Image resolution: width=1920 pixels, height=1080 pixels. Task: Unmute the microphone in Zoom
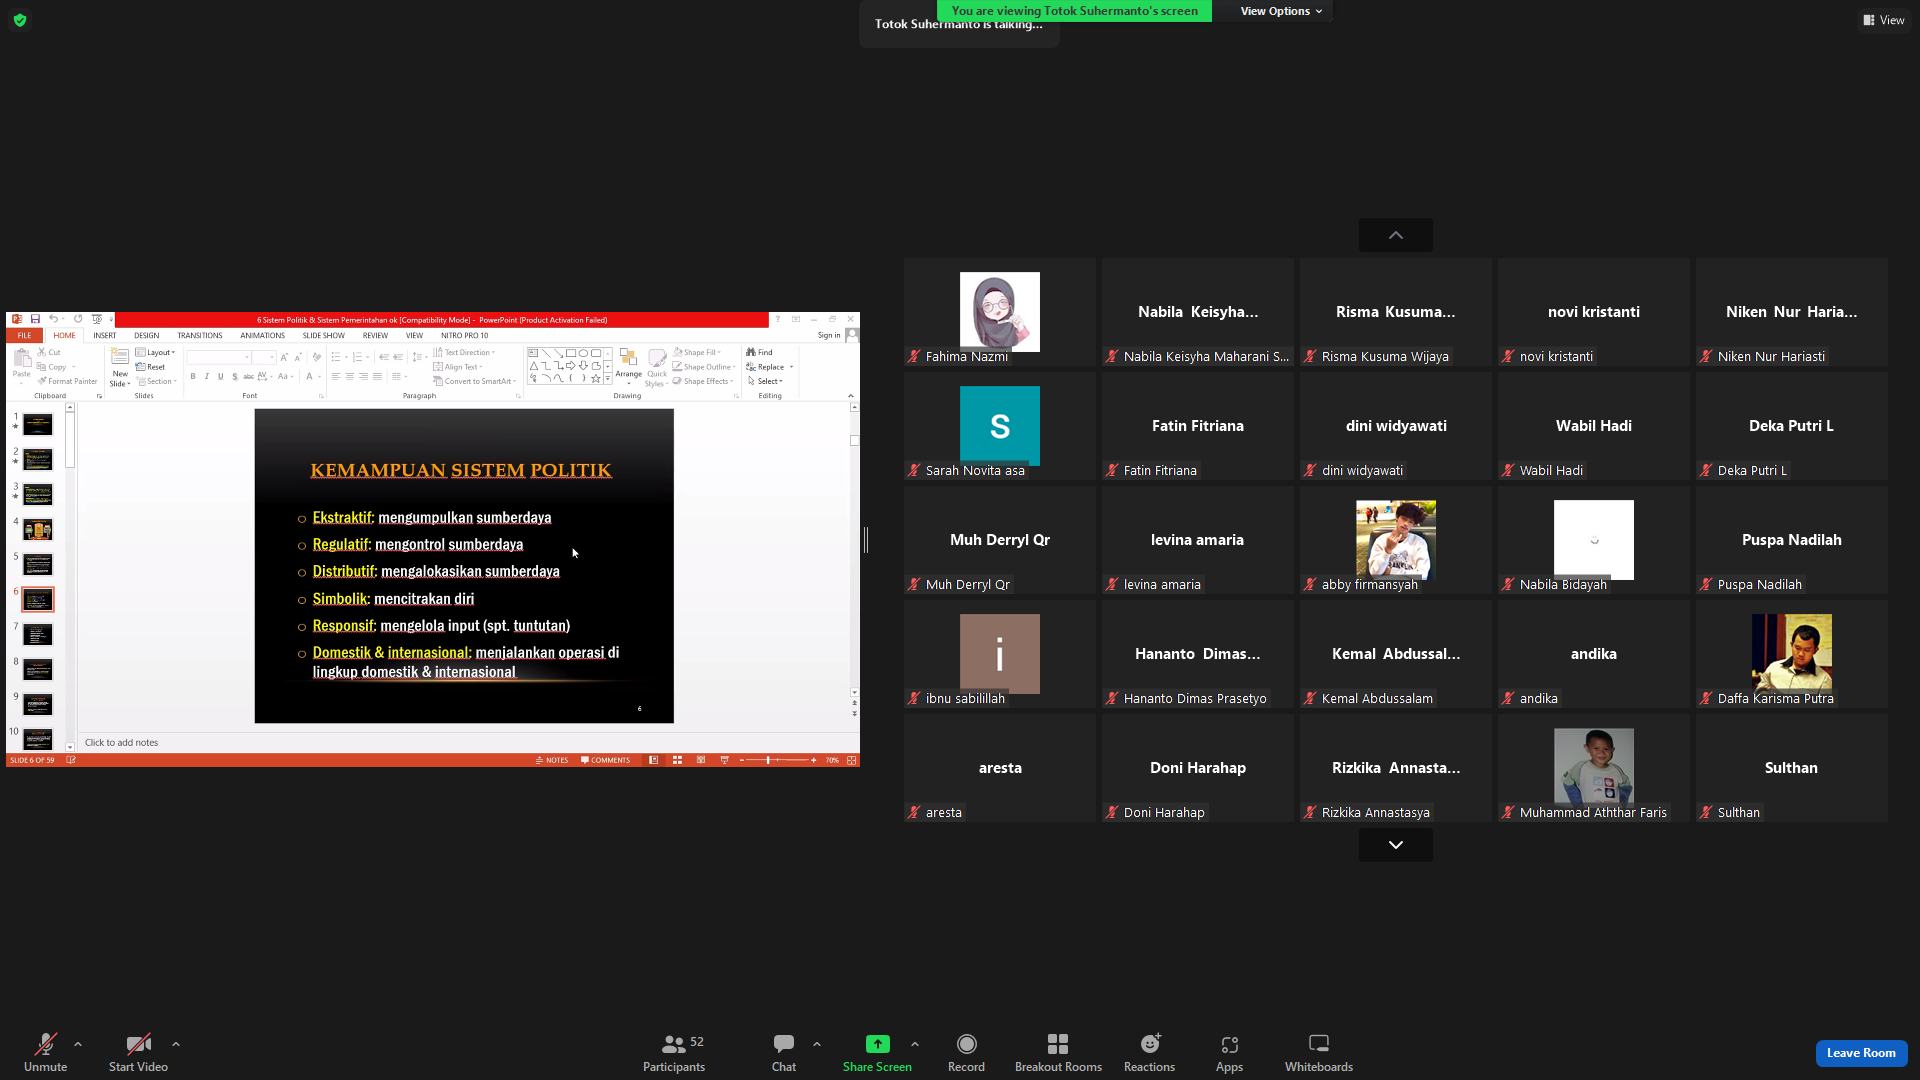45,1052
